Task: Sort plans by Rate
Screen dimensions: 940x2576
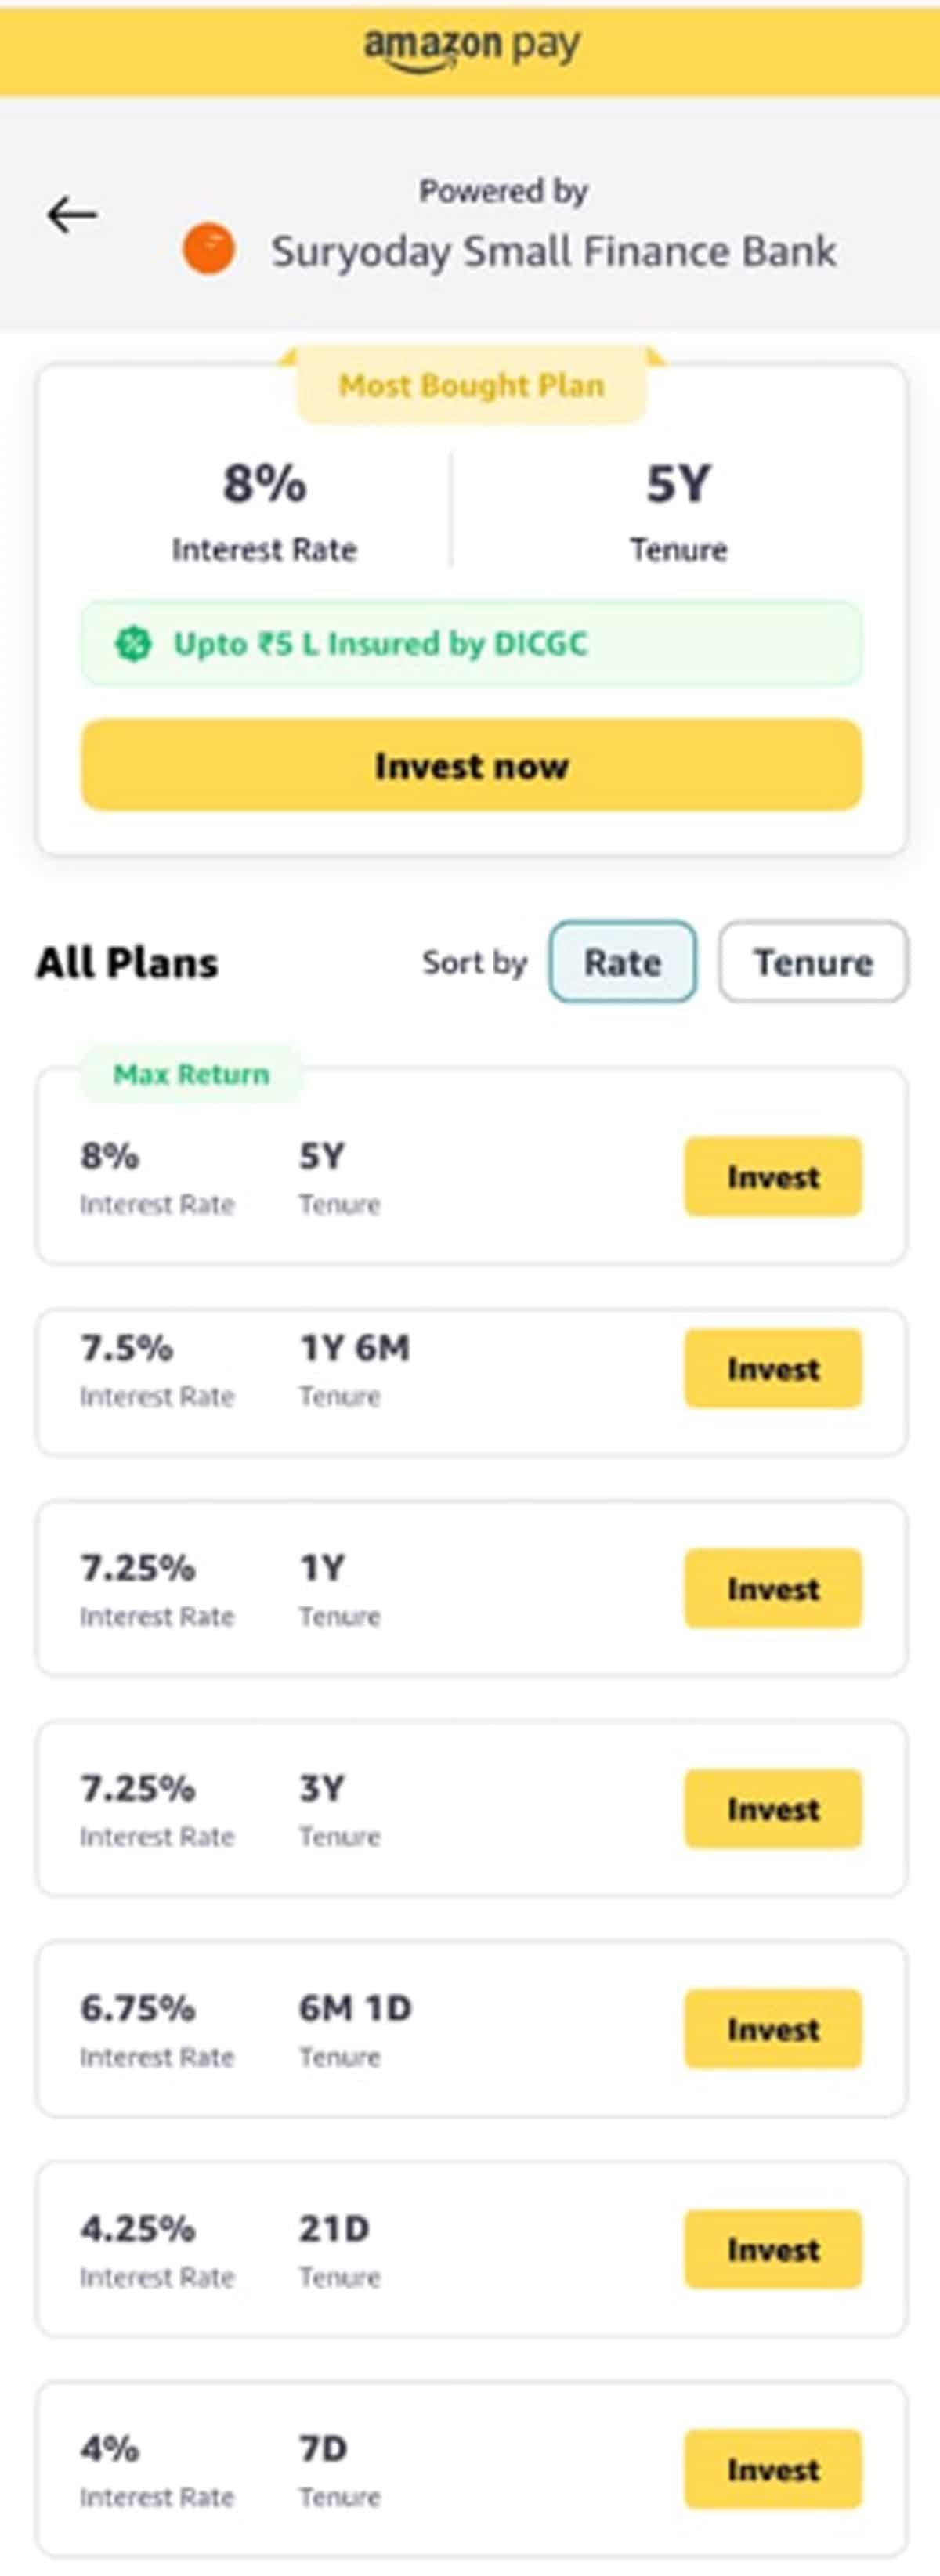Action: (x=622, y=962)
